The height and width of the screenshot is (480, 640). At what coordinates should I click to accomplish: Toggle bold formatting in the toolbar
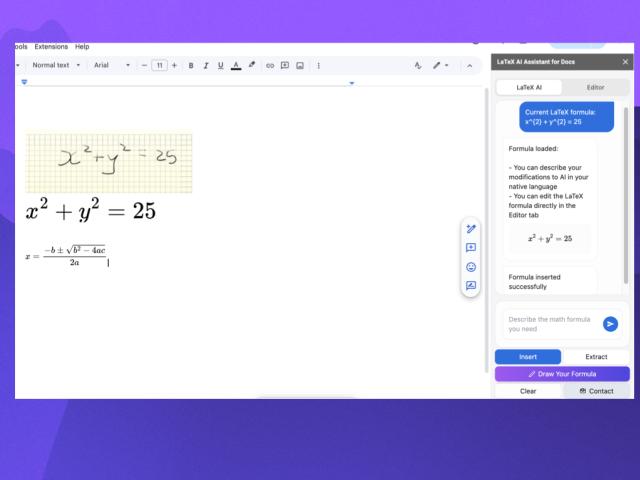coord(191,65)
